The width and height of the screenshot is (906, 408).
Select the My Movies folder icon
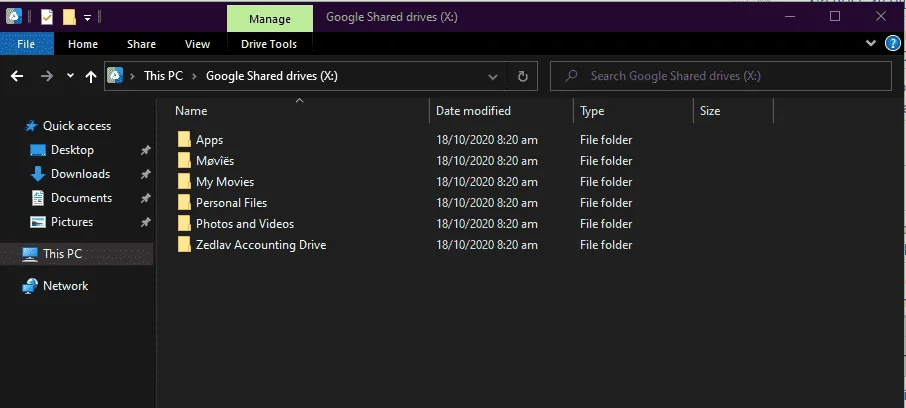coord(184,181)
